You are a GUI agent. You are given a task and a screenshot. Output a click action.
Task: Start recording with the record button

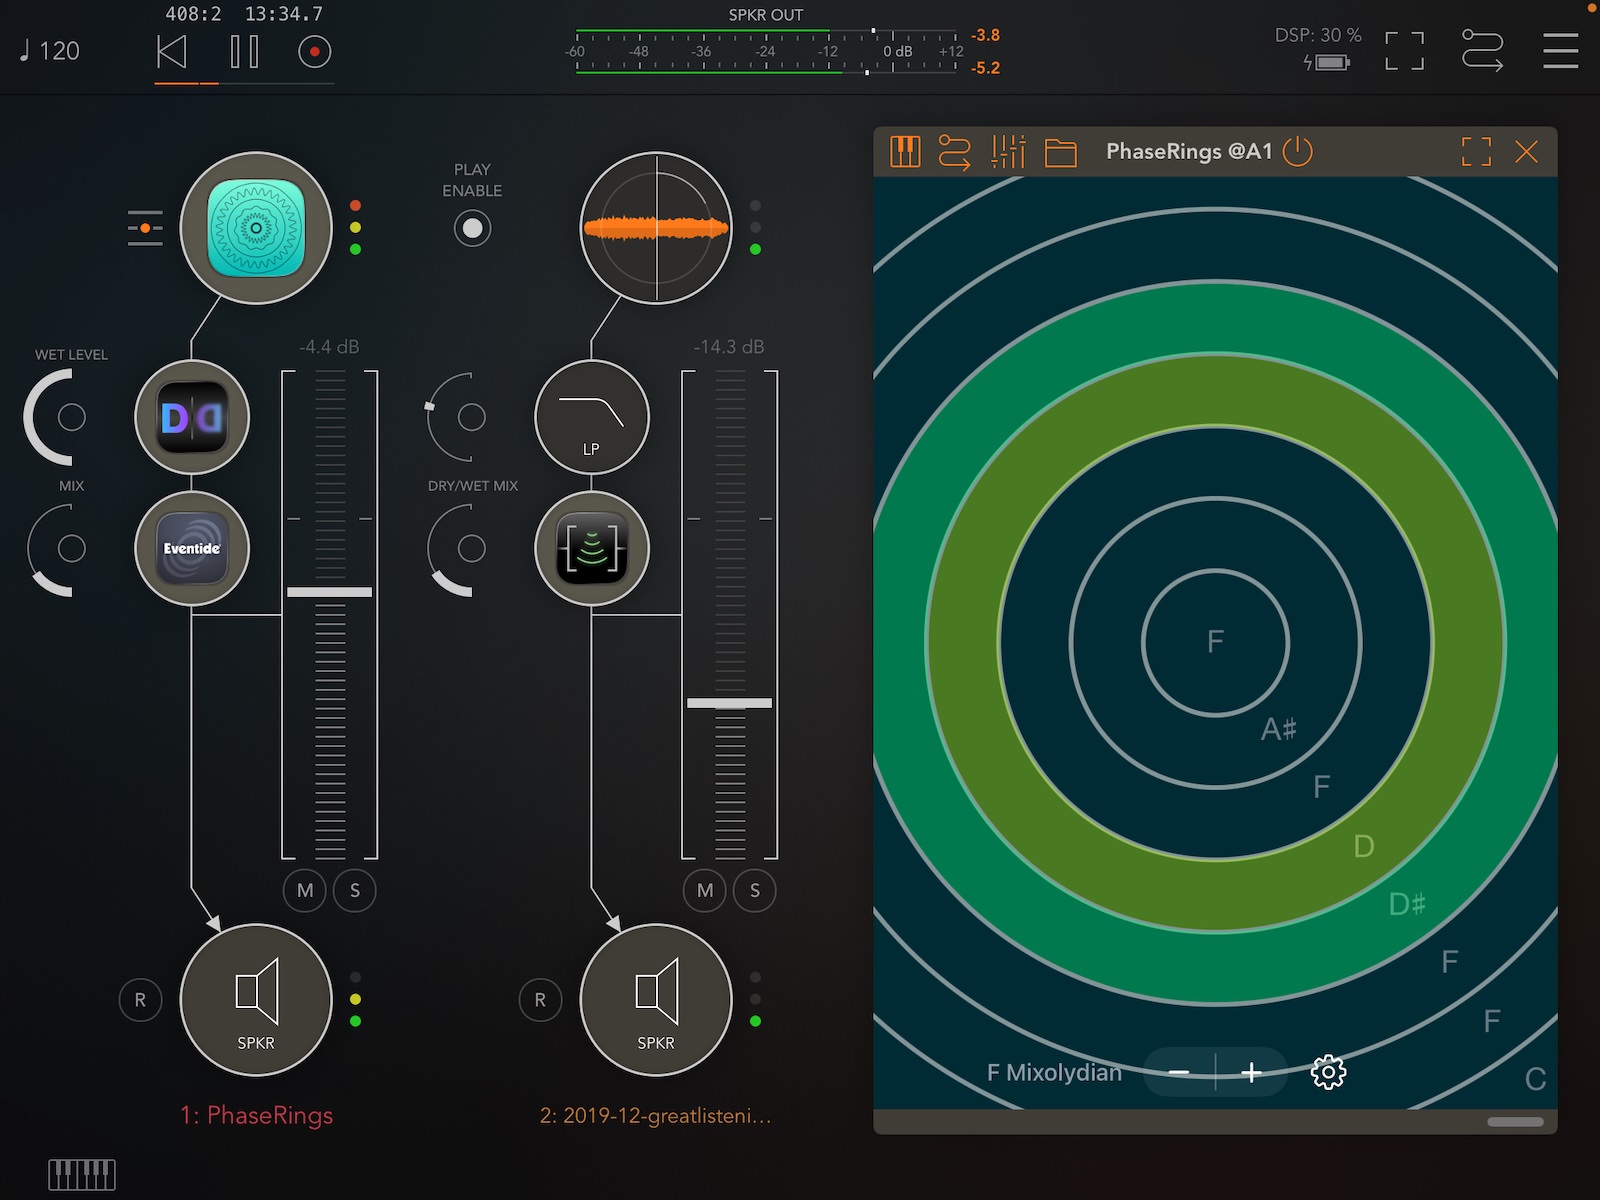(314, 51)
